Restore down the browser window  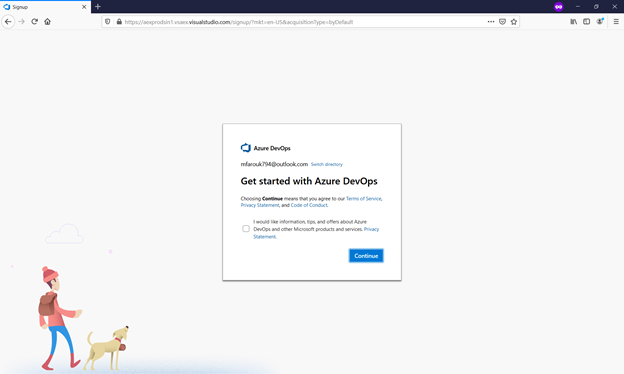click(x=596, y=6)
